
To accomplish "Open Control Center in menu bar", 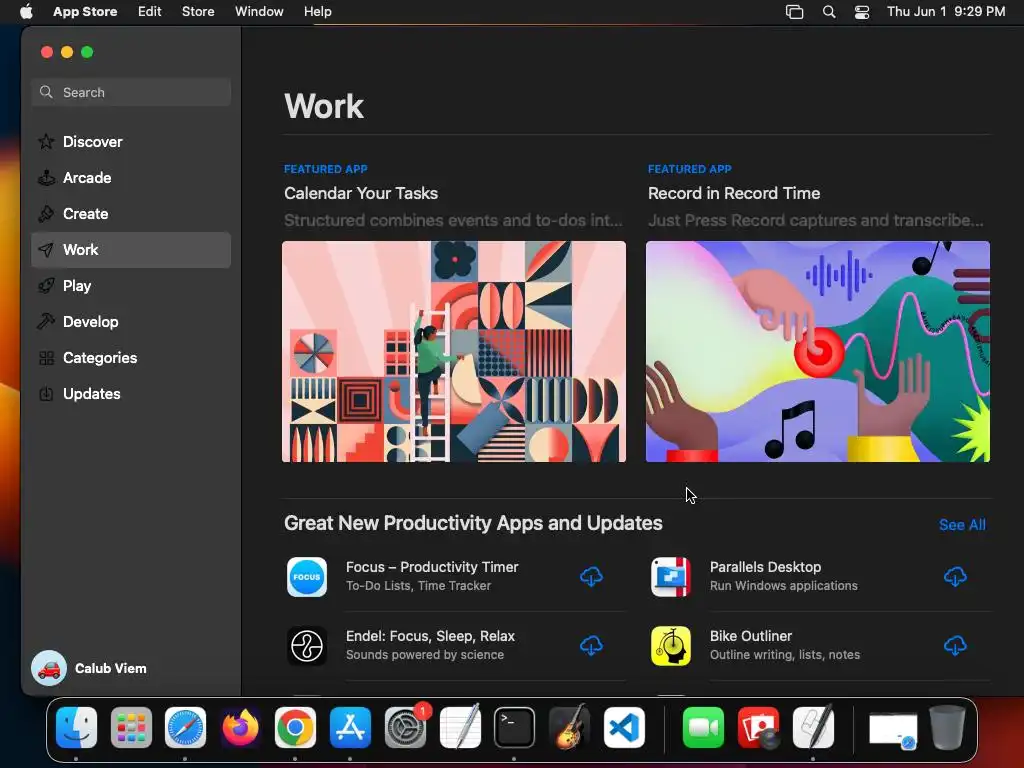I will point(861,12).
